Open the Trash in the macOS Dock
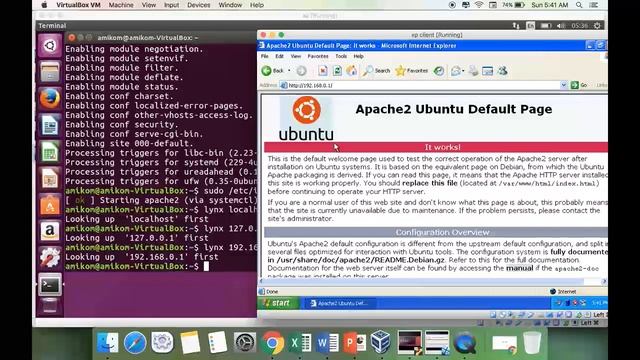 [532, 342]
